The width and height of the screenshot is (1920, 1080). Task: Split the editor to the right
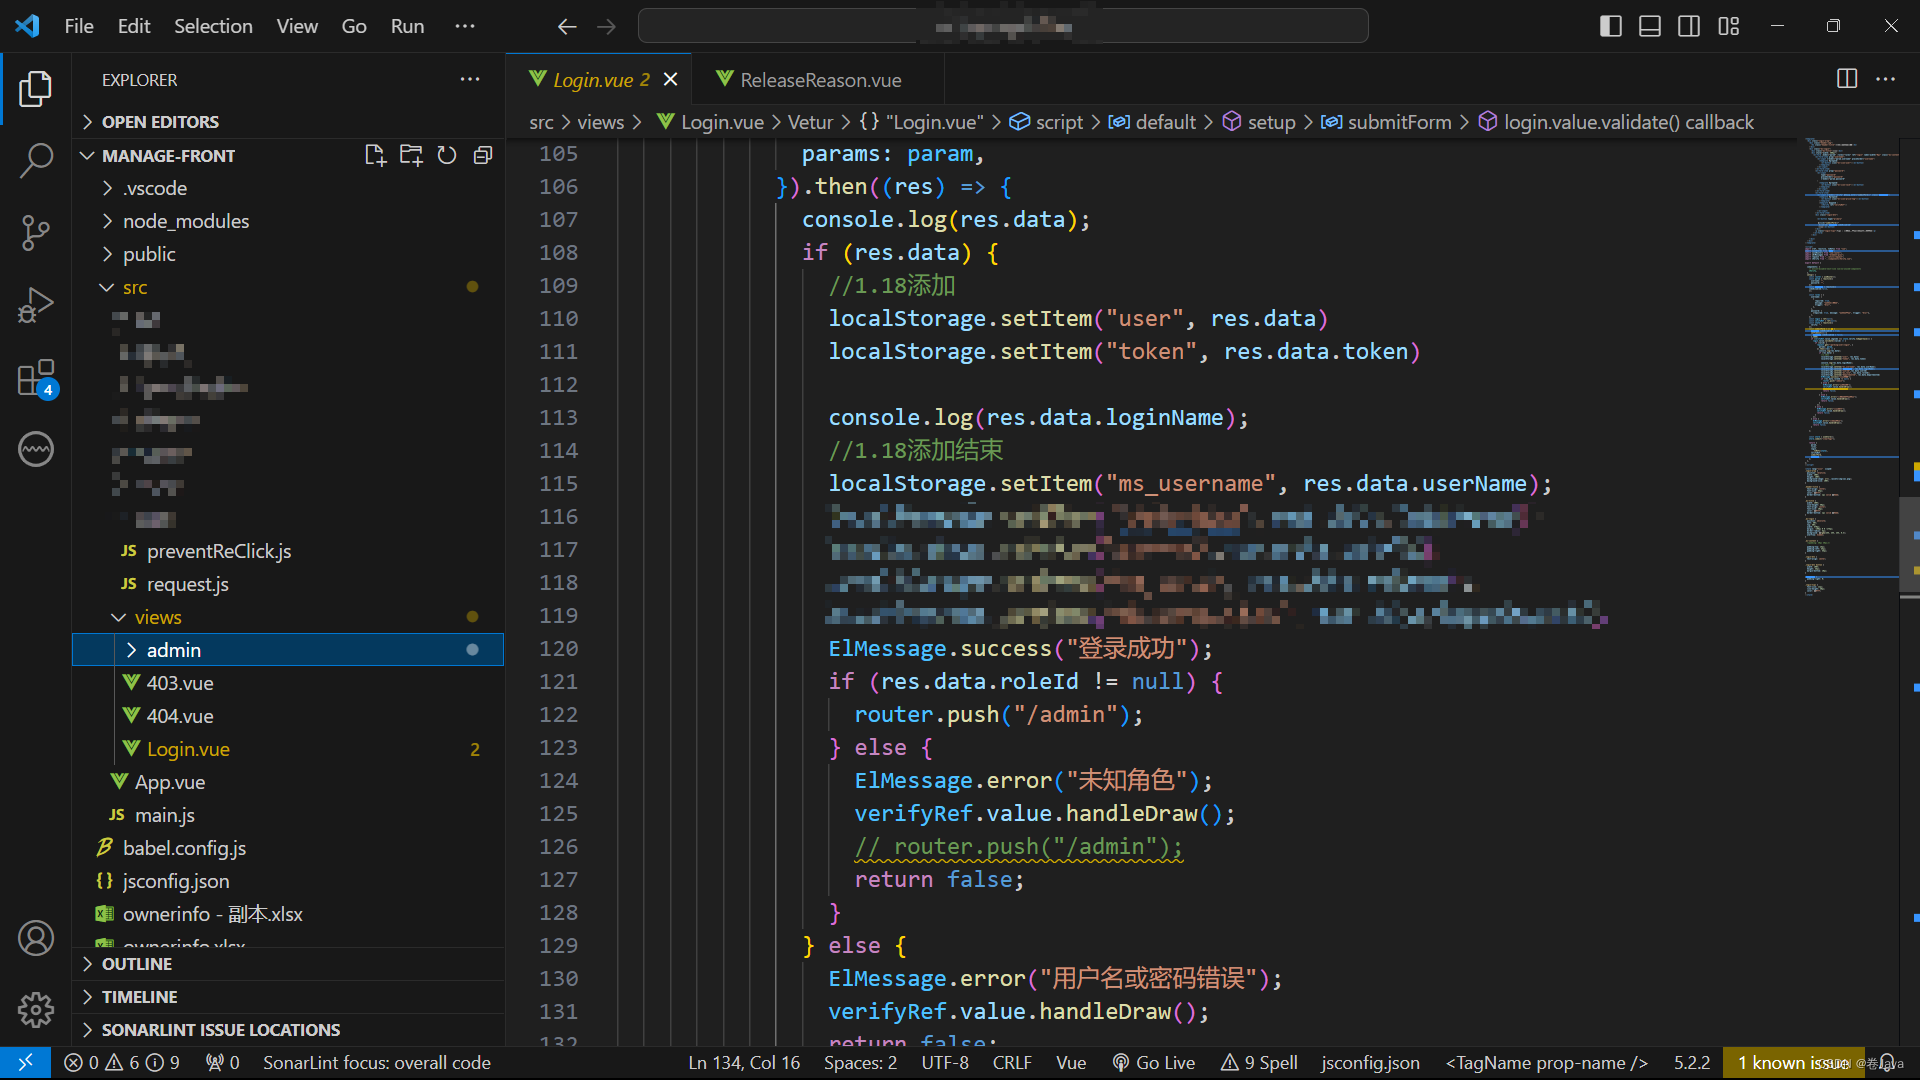pyautogui.click(x=1846, y=79)
